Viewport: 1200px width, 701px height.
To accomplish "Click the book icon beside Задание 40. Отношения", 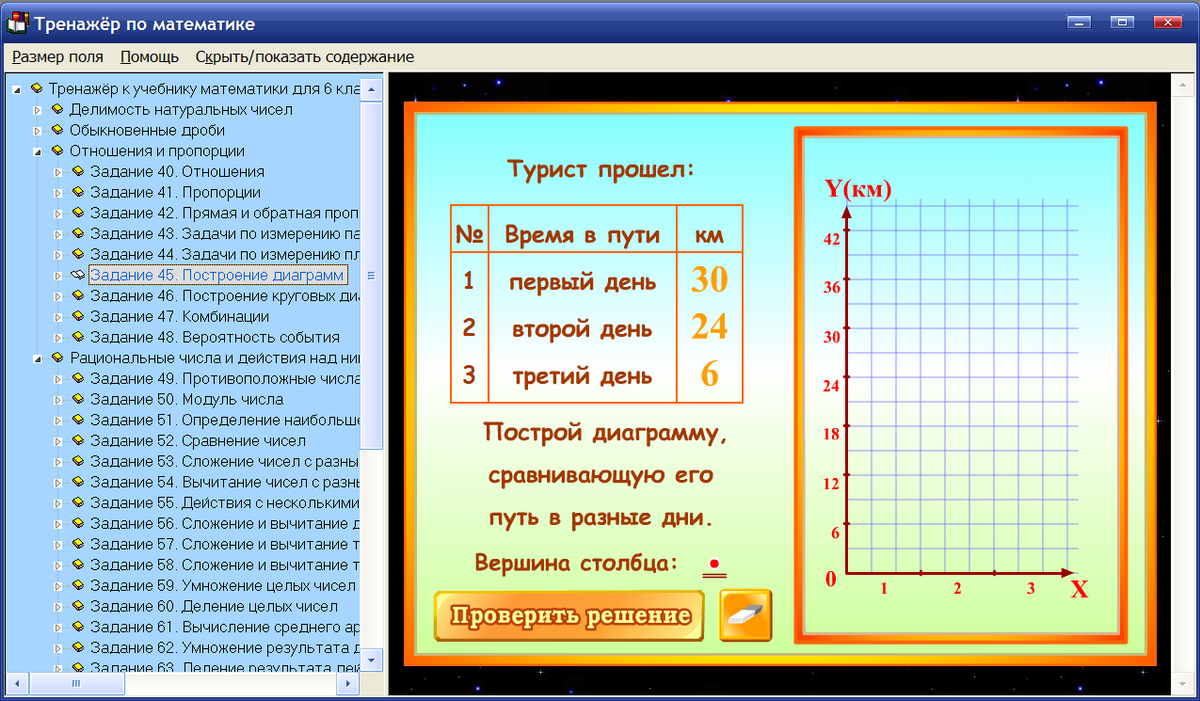I will 78,171.
